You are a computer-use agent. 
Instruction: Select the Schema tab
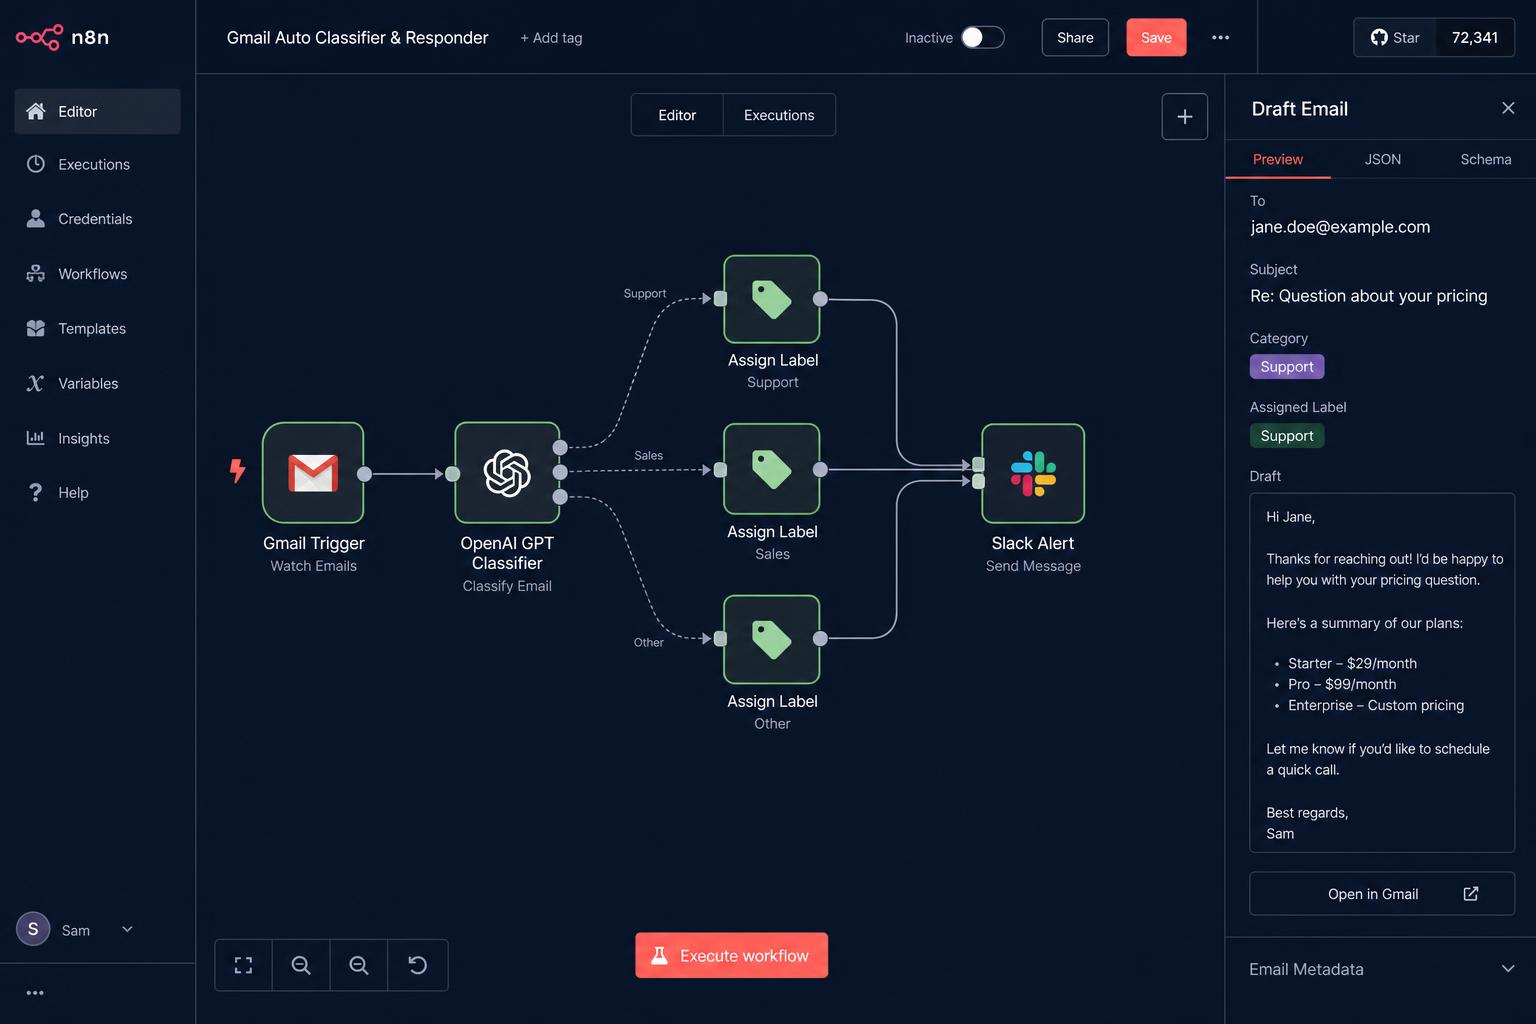[1486, 159]
